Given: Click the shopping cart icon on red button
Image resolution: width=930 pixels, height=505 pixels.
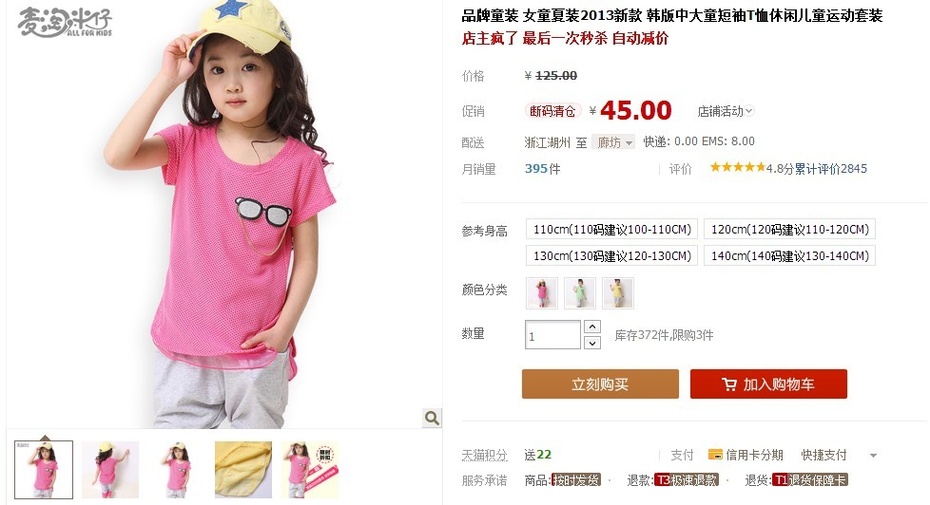Looking at the screenshot, I should click(729, 385).
